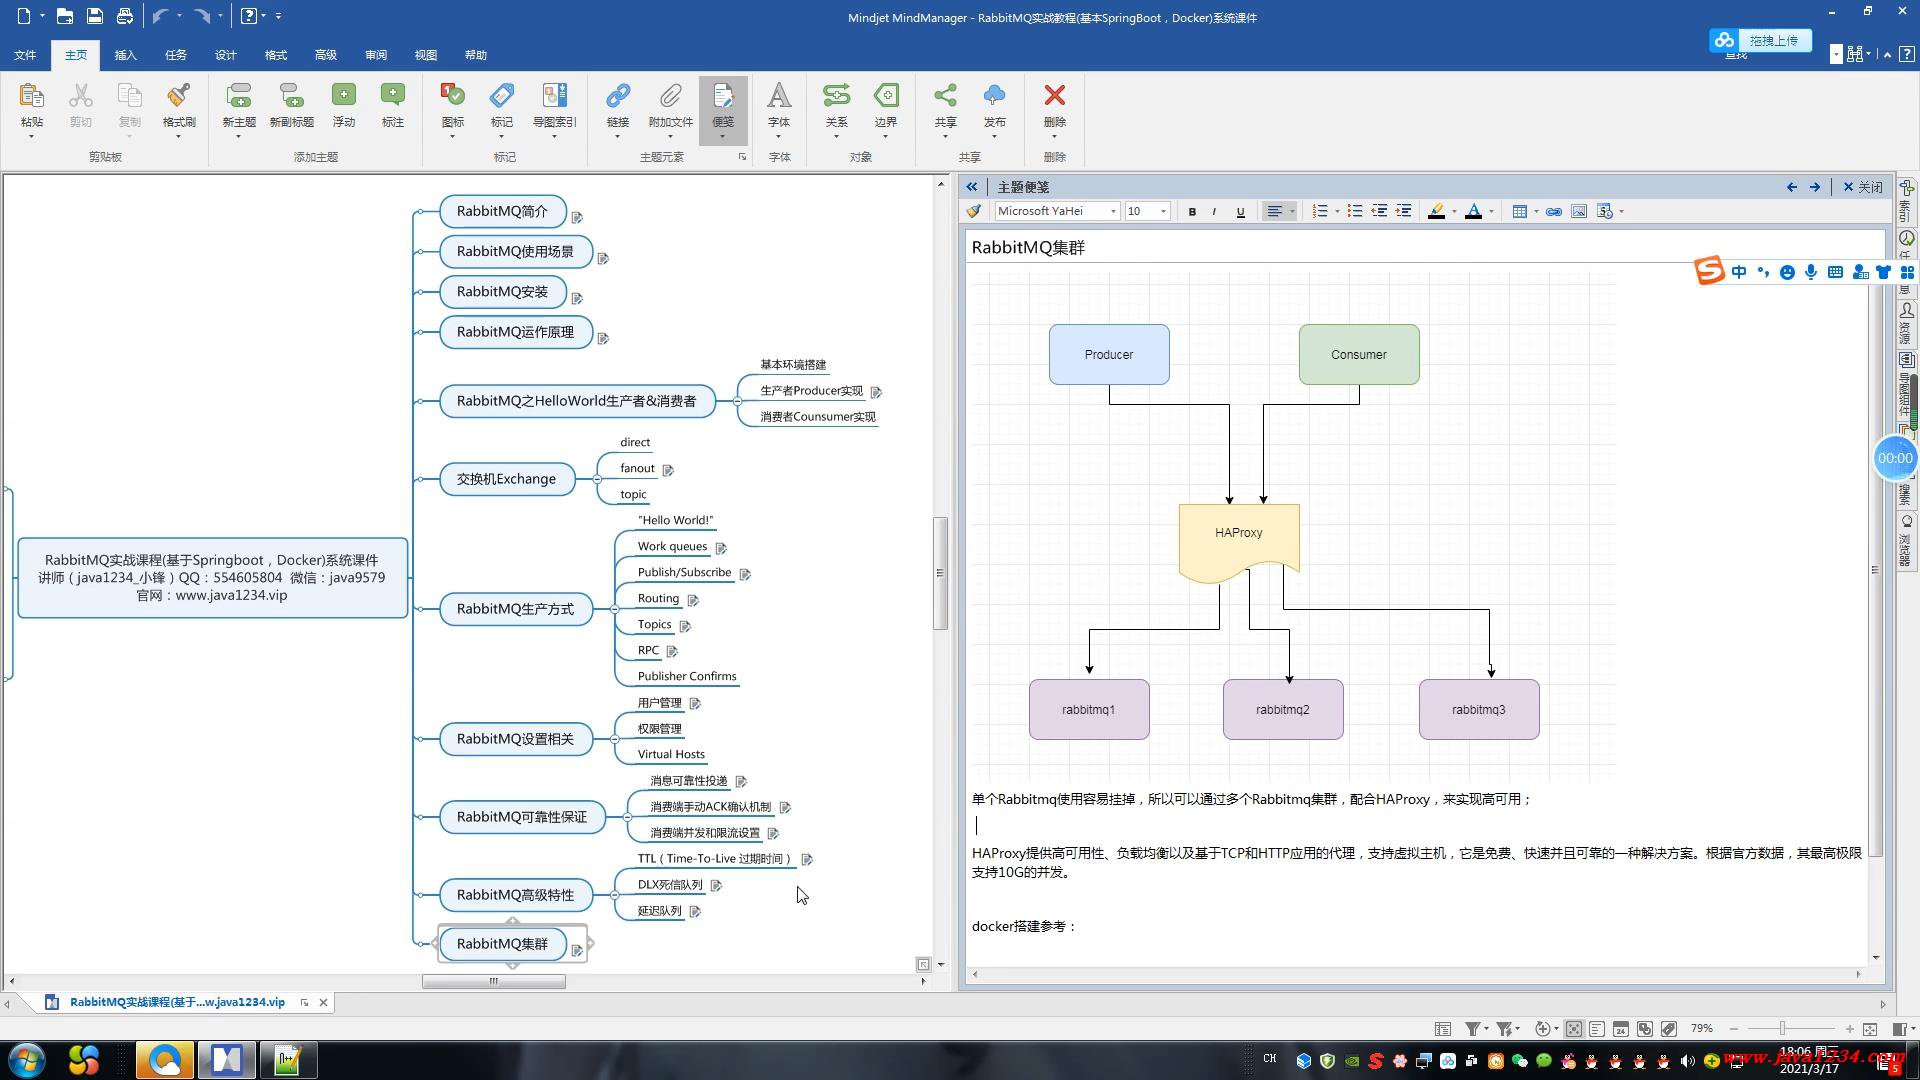Collapse the 交换机Exchange branch
This screenshot has width=1920, height=1080.
pos(597,479)
